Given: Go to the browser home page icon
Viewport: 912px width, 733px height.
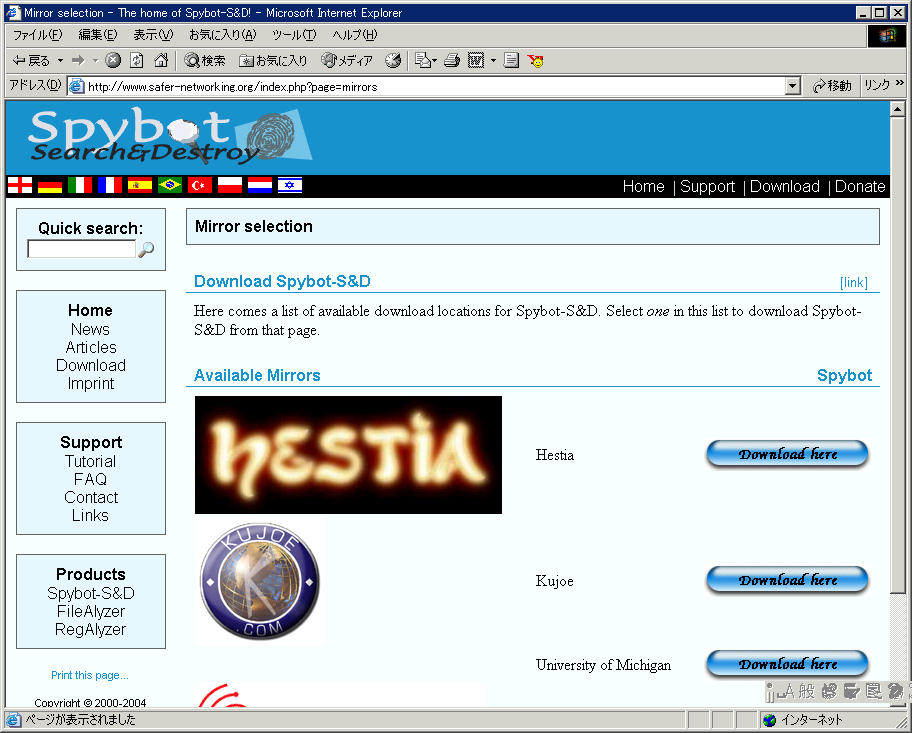Looking at the screenshot, I should (161, 60).
